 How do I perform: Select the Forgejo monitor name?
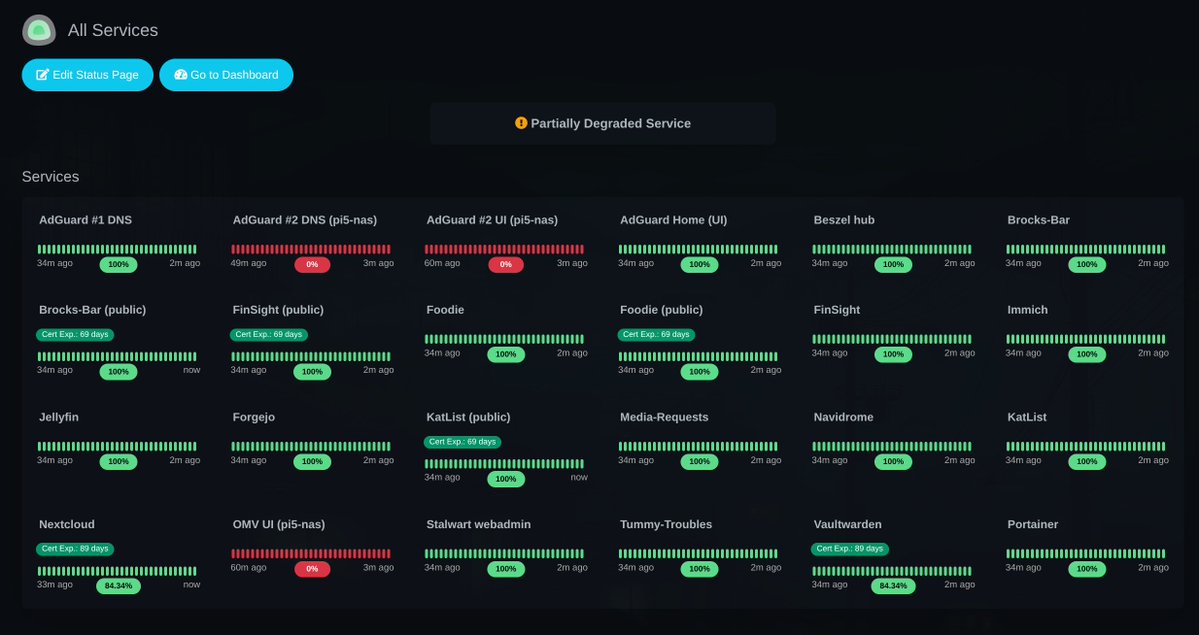(254, 417)
